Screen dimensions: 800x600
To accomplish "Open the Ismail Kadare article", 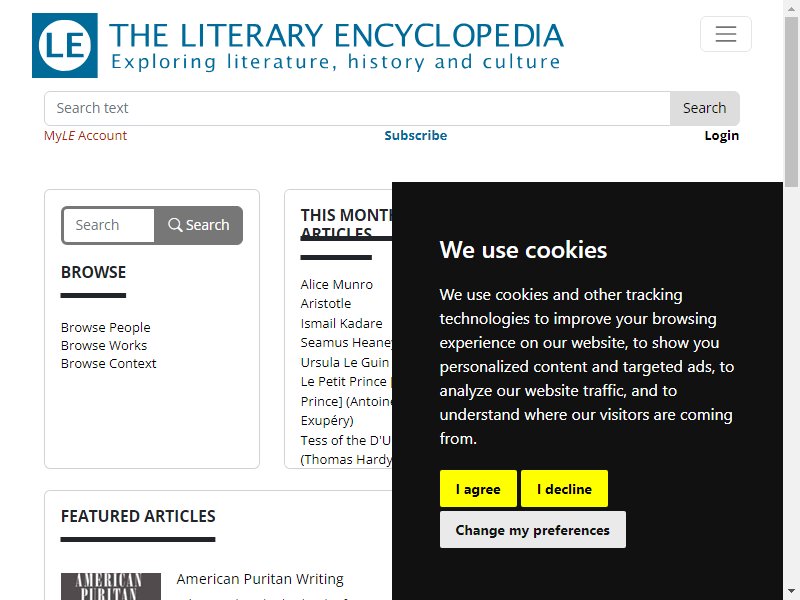I will click(x=341, y=323).
